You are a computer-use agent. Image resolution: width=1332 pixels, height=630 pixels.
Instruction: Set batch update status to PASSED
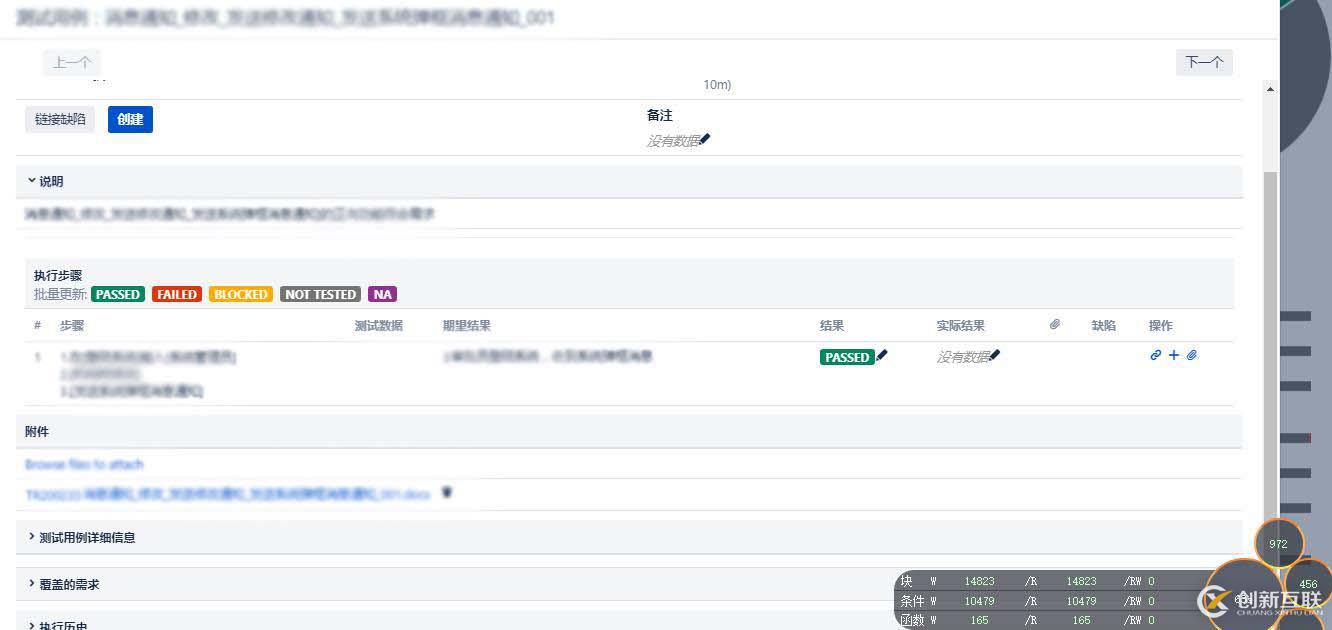point(117,294)
